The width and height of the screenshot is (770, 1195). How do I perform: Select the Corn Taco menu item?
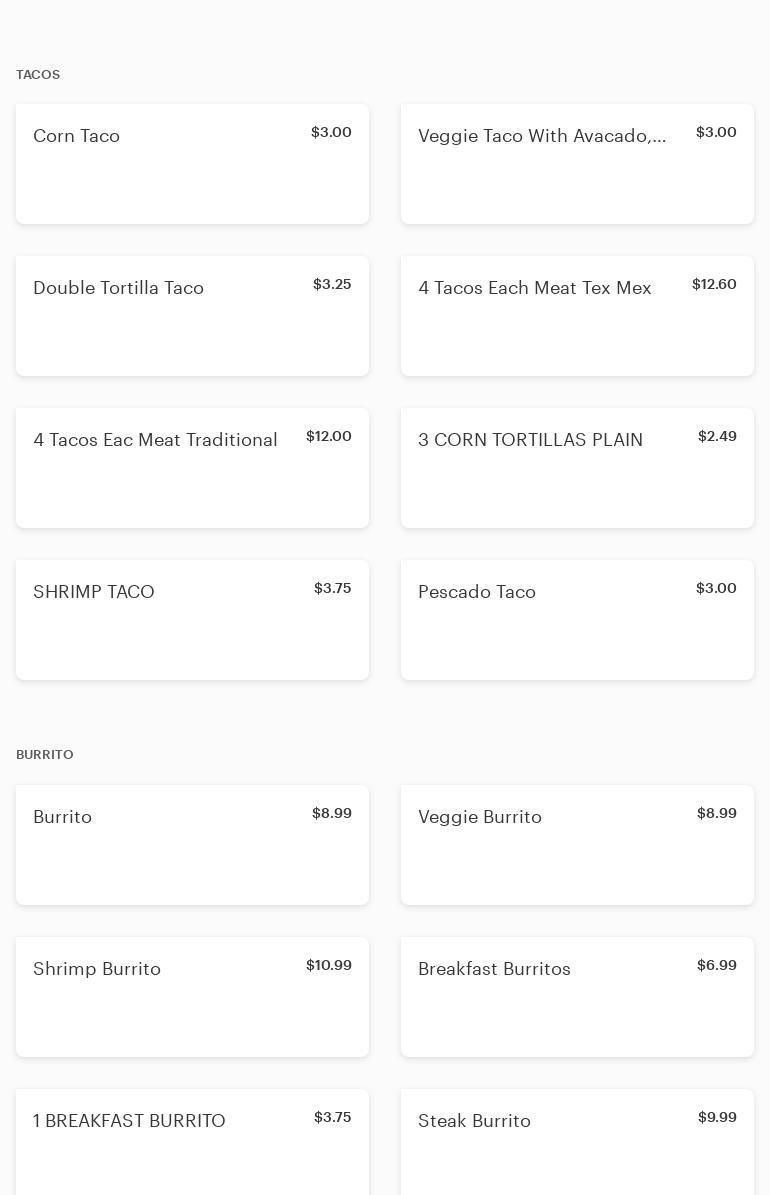192,164
